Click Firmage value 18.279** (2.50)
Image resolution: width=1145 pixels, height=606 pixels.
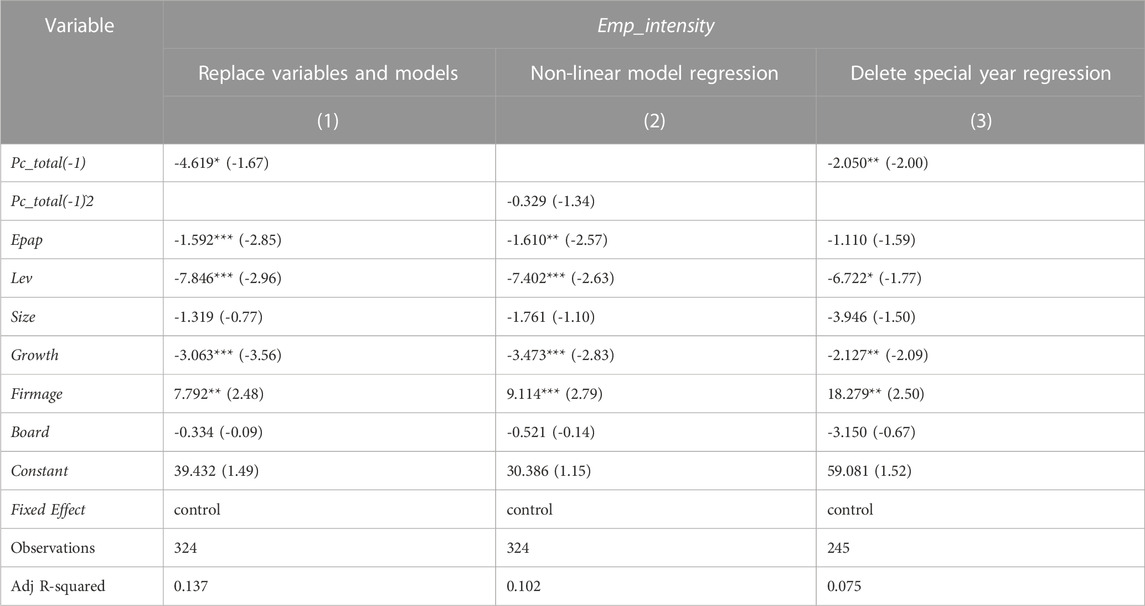point(876,394)
